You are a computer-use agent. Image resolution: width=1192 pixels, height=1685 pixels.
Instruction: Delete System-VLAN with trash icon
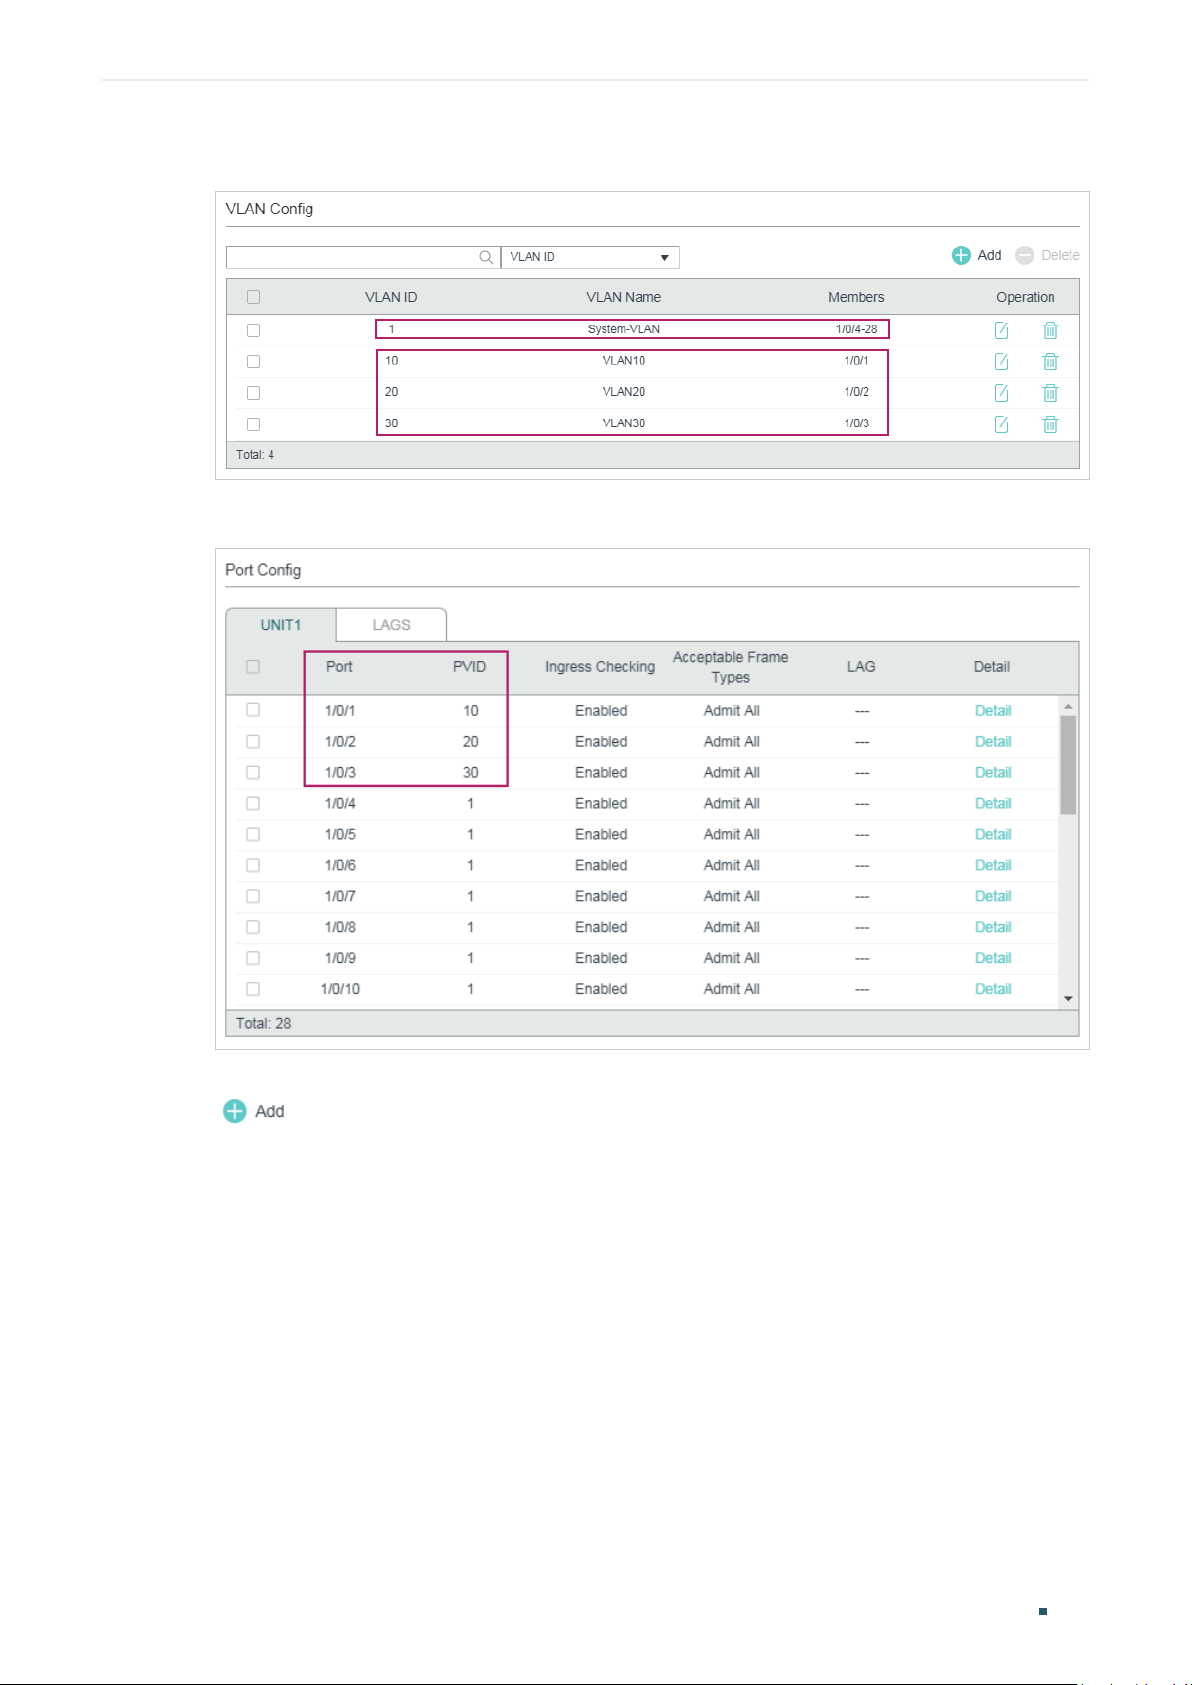1050,330
